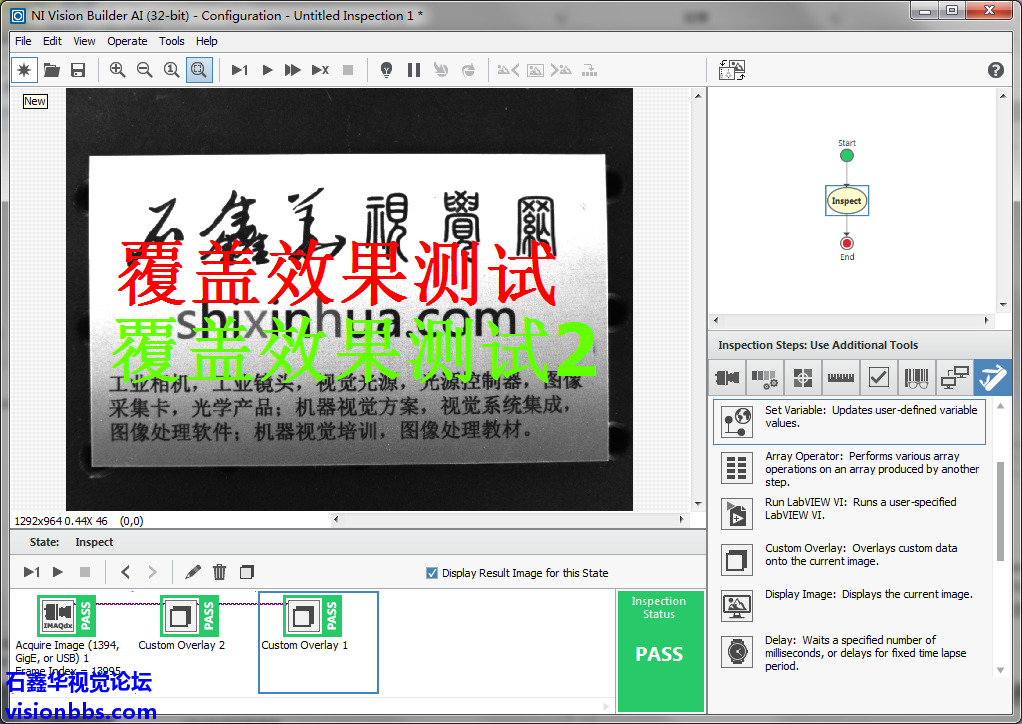The image size is (1022, 724).
Task: Pause the running inspection
Action: point(414,70)
